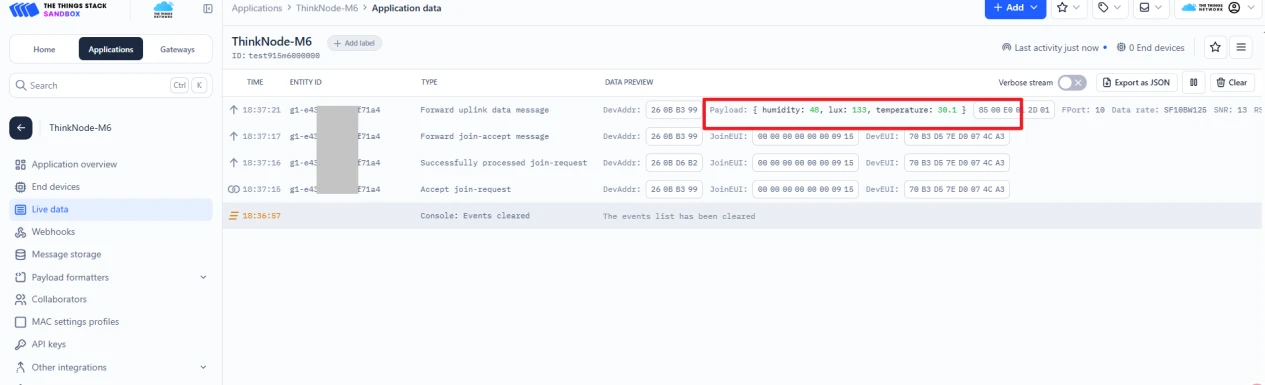Switch to Gateways tab

tap(177, 49)
